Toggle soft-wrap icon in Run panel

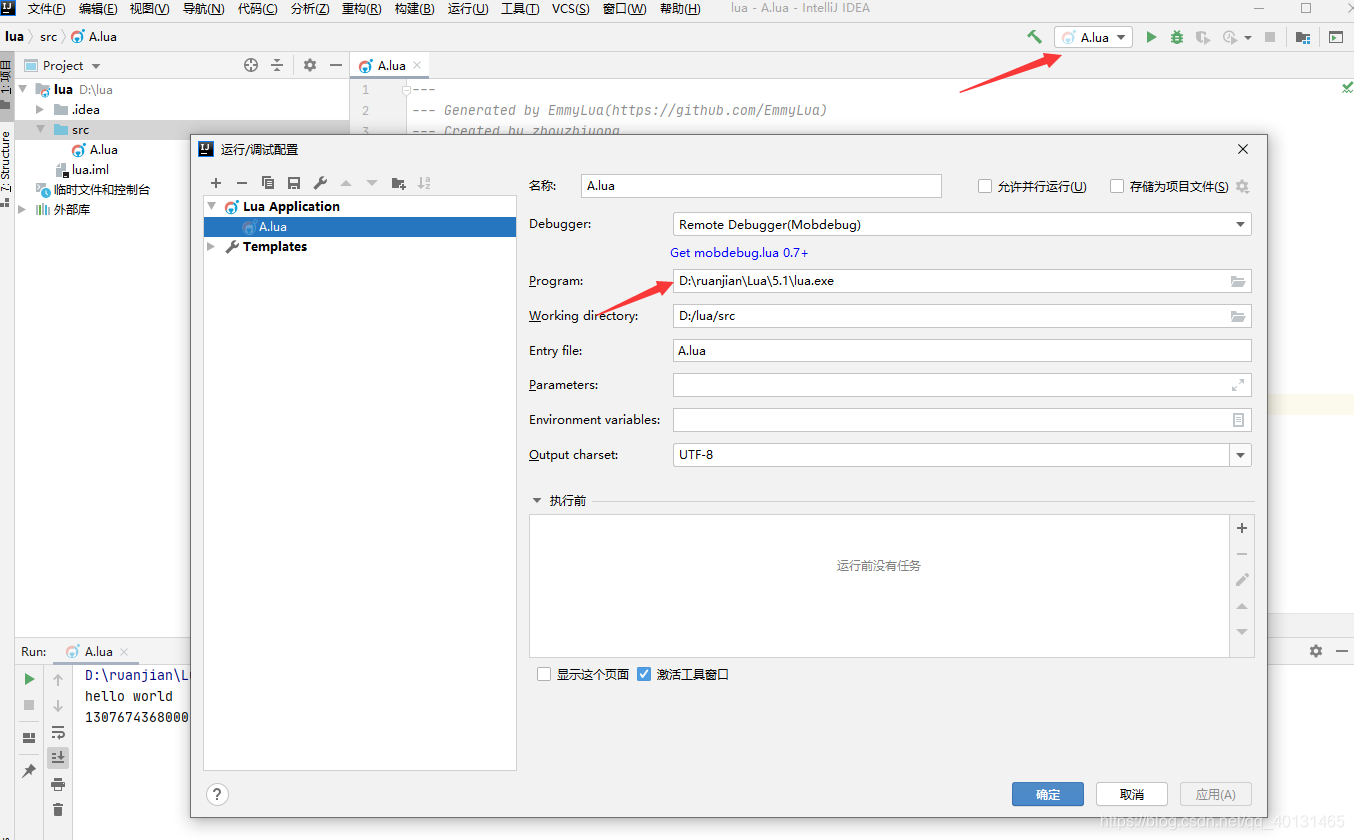pyautogui.click(x=58, y=732)
